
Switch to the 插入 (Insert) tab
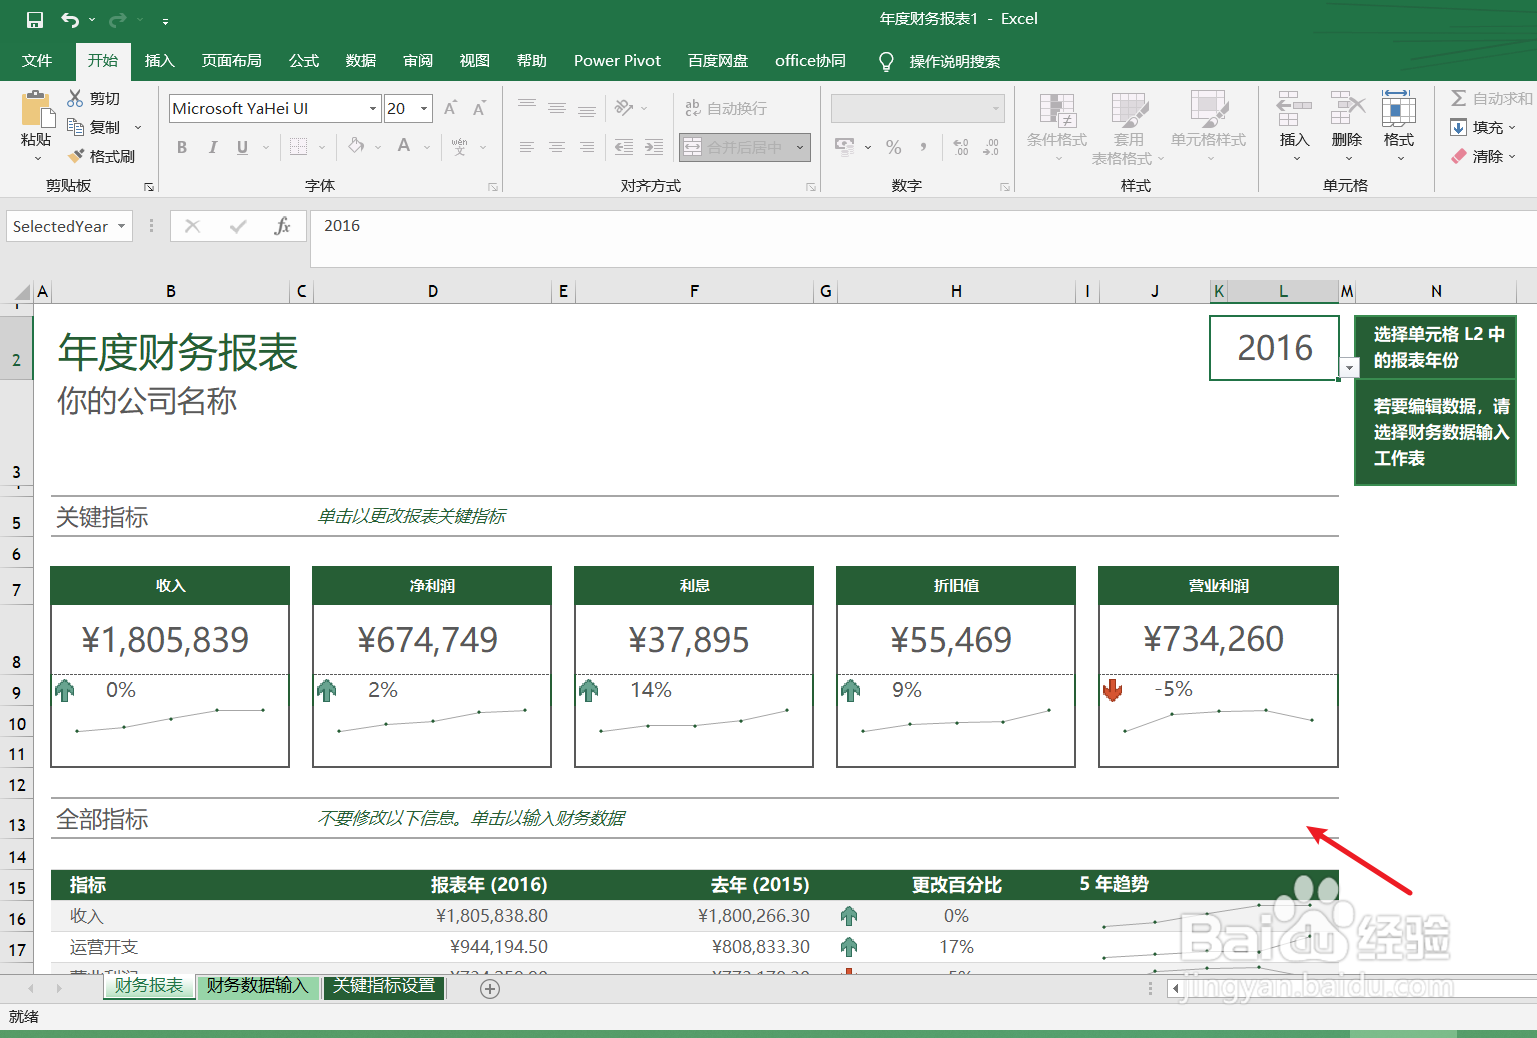tap(160, 61)
